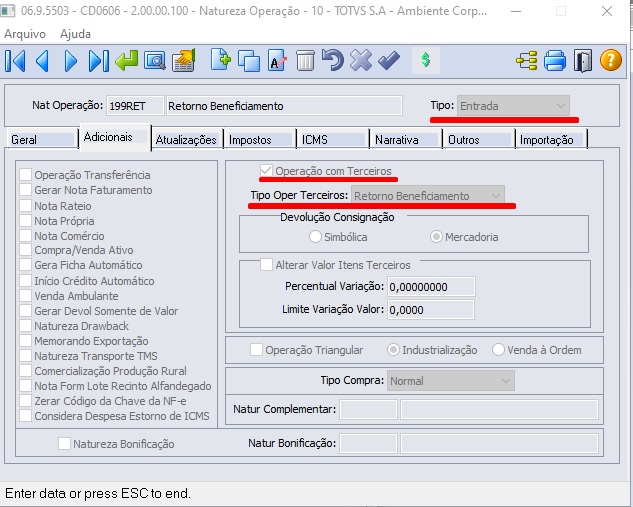Switch to the Importação tab

pyautogui.click(x=551, y=140)
